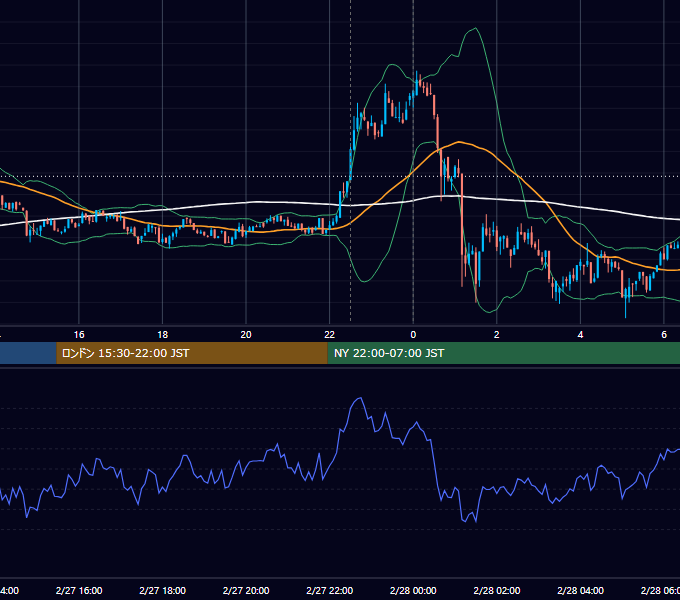Click the hour label 4 on price chart axis

pyautogui.click(x=580, y=335)
